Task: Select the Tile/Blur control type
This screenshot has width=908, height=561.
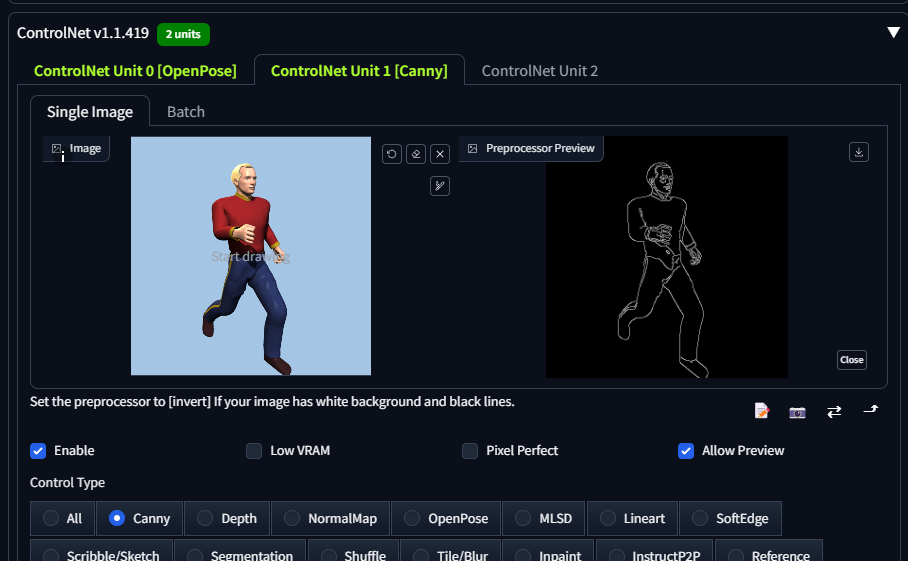Action: pos(451,552)
